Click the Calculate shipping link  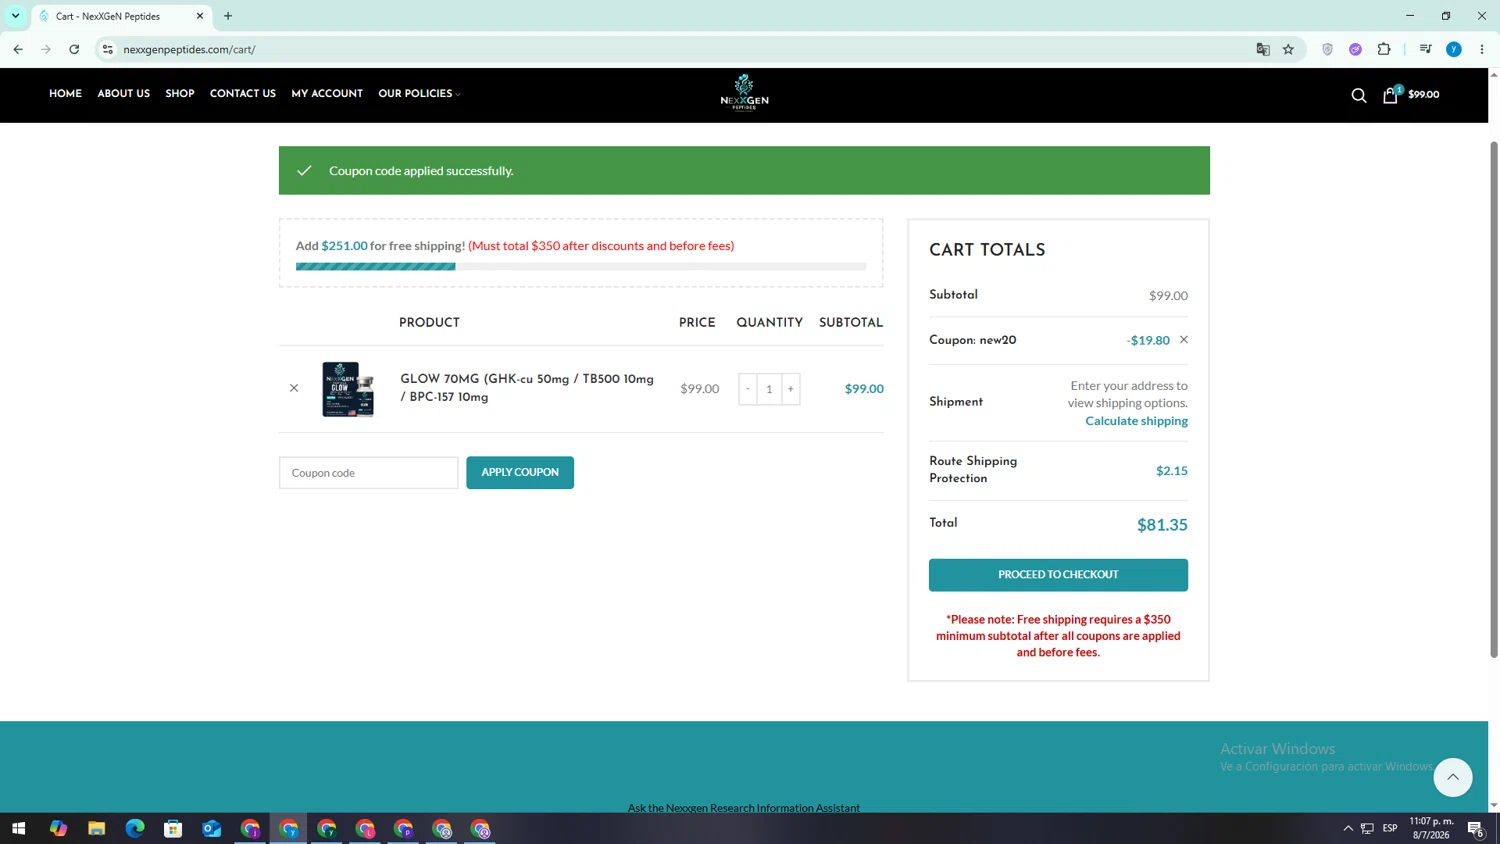click(1137, 421)
